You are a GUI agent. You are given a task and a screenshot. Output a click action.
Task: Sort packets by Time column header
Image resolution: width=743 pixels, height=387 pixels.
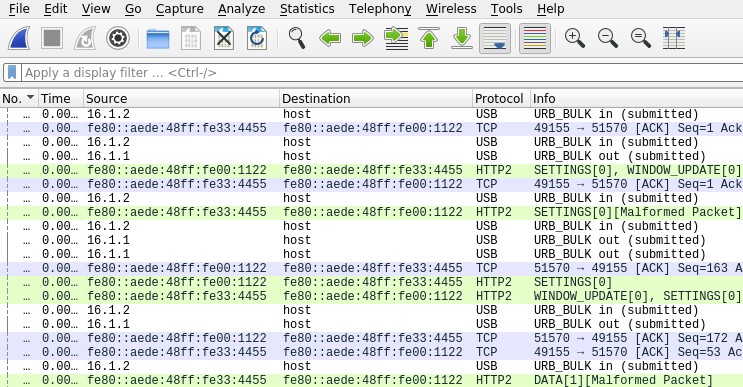pyautogui.click(x=61, y=99)
